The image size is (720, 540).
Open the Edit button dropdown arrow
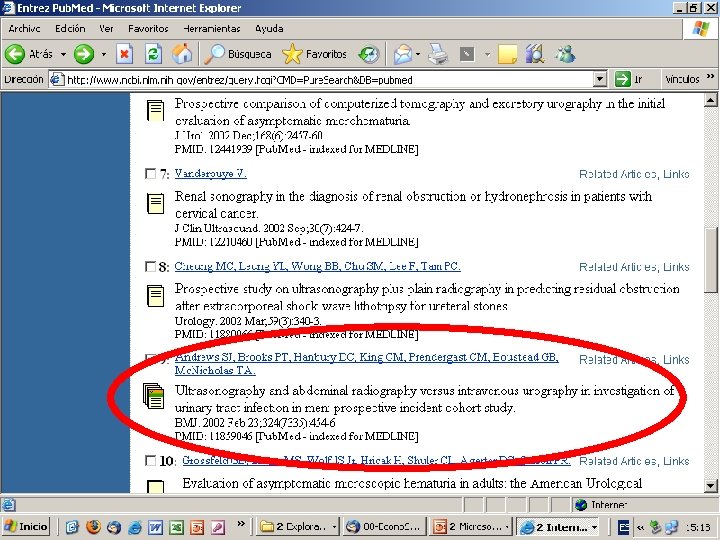(487, 54)
